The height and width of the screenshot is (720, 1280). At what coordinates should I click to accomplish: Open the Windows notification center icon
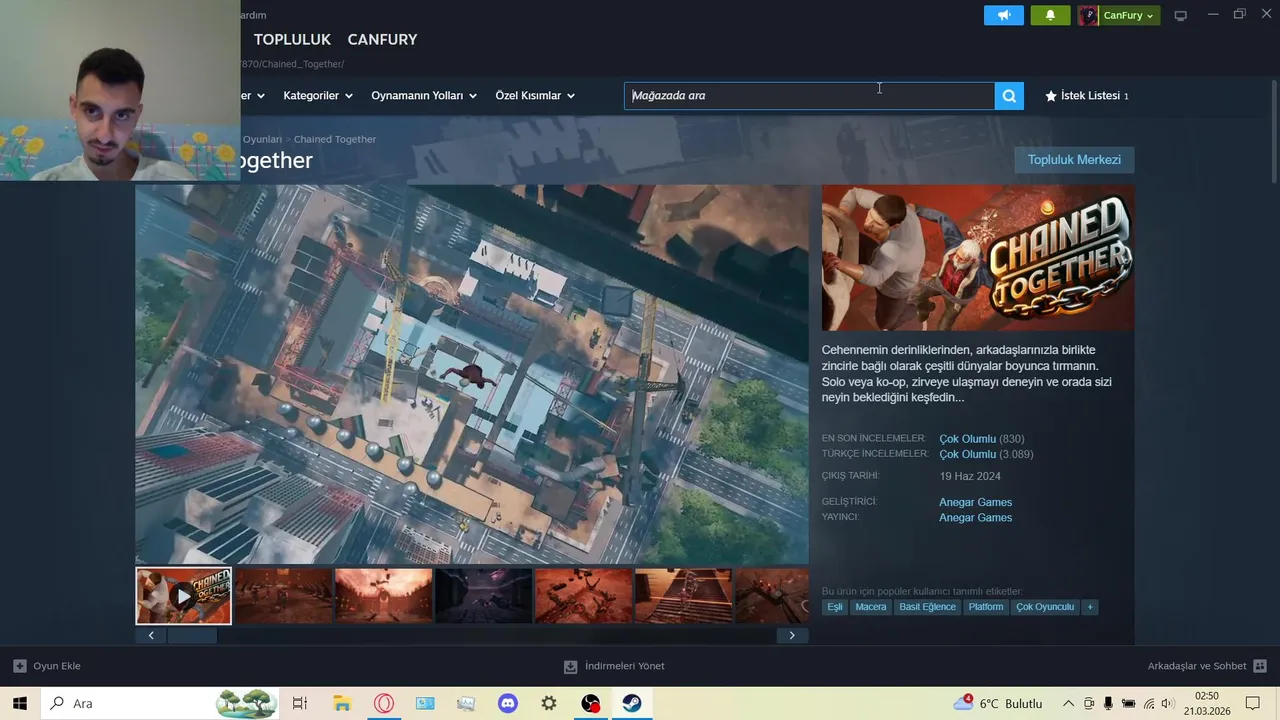(1253, 703)
